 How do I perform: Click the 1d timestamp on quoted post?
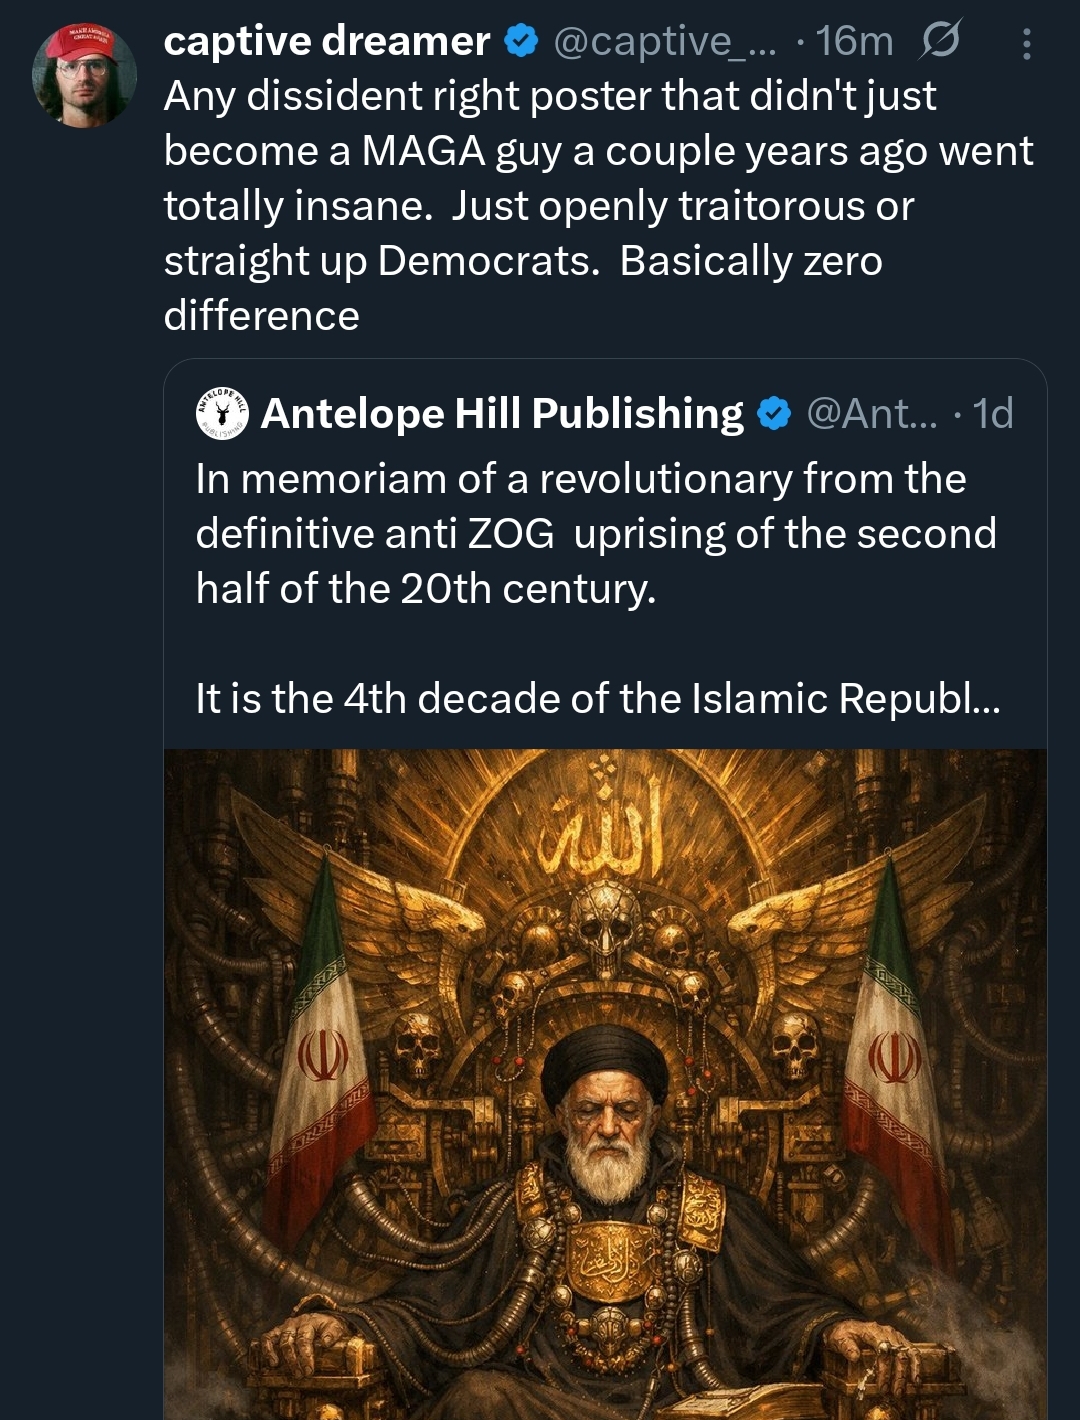[993, 414]
